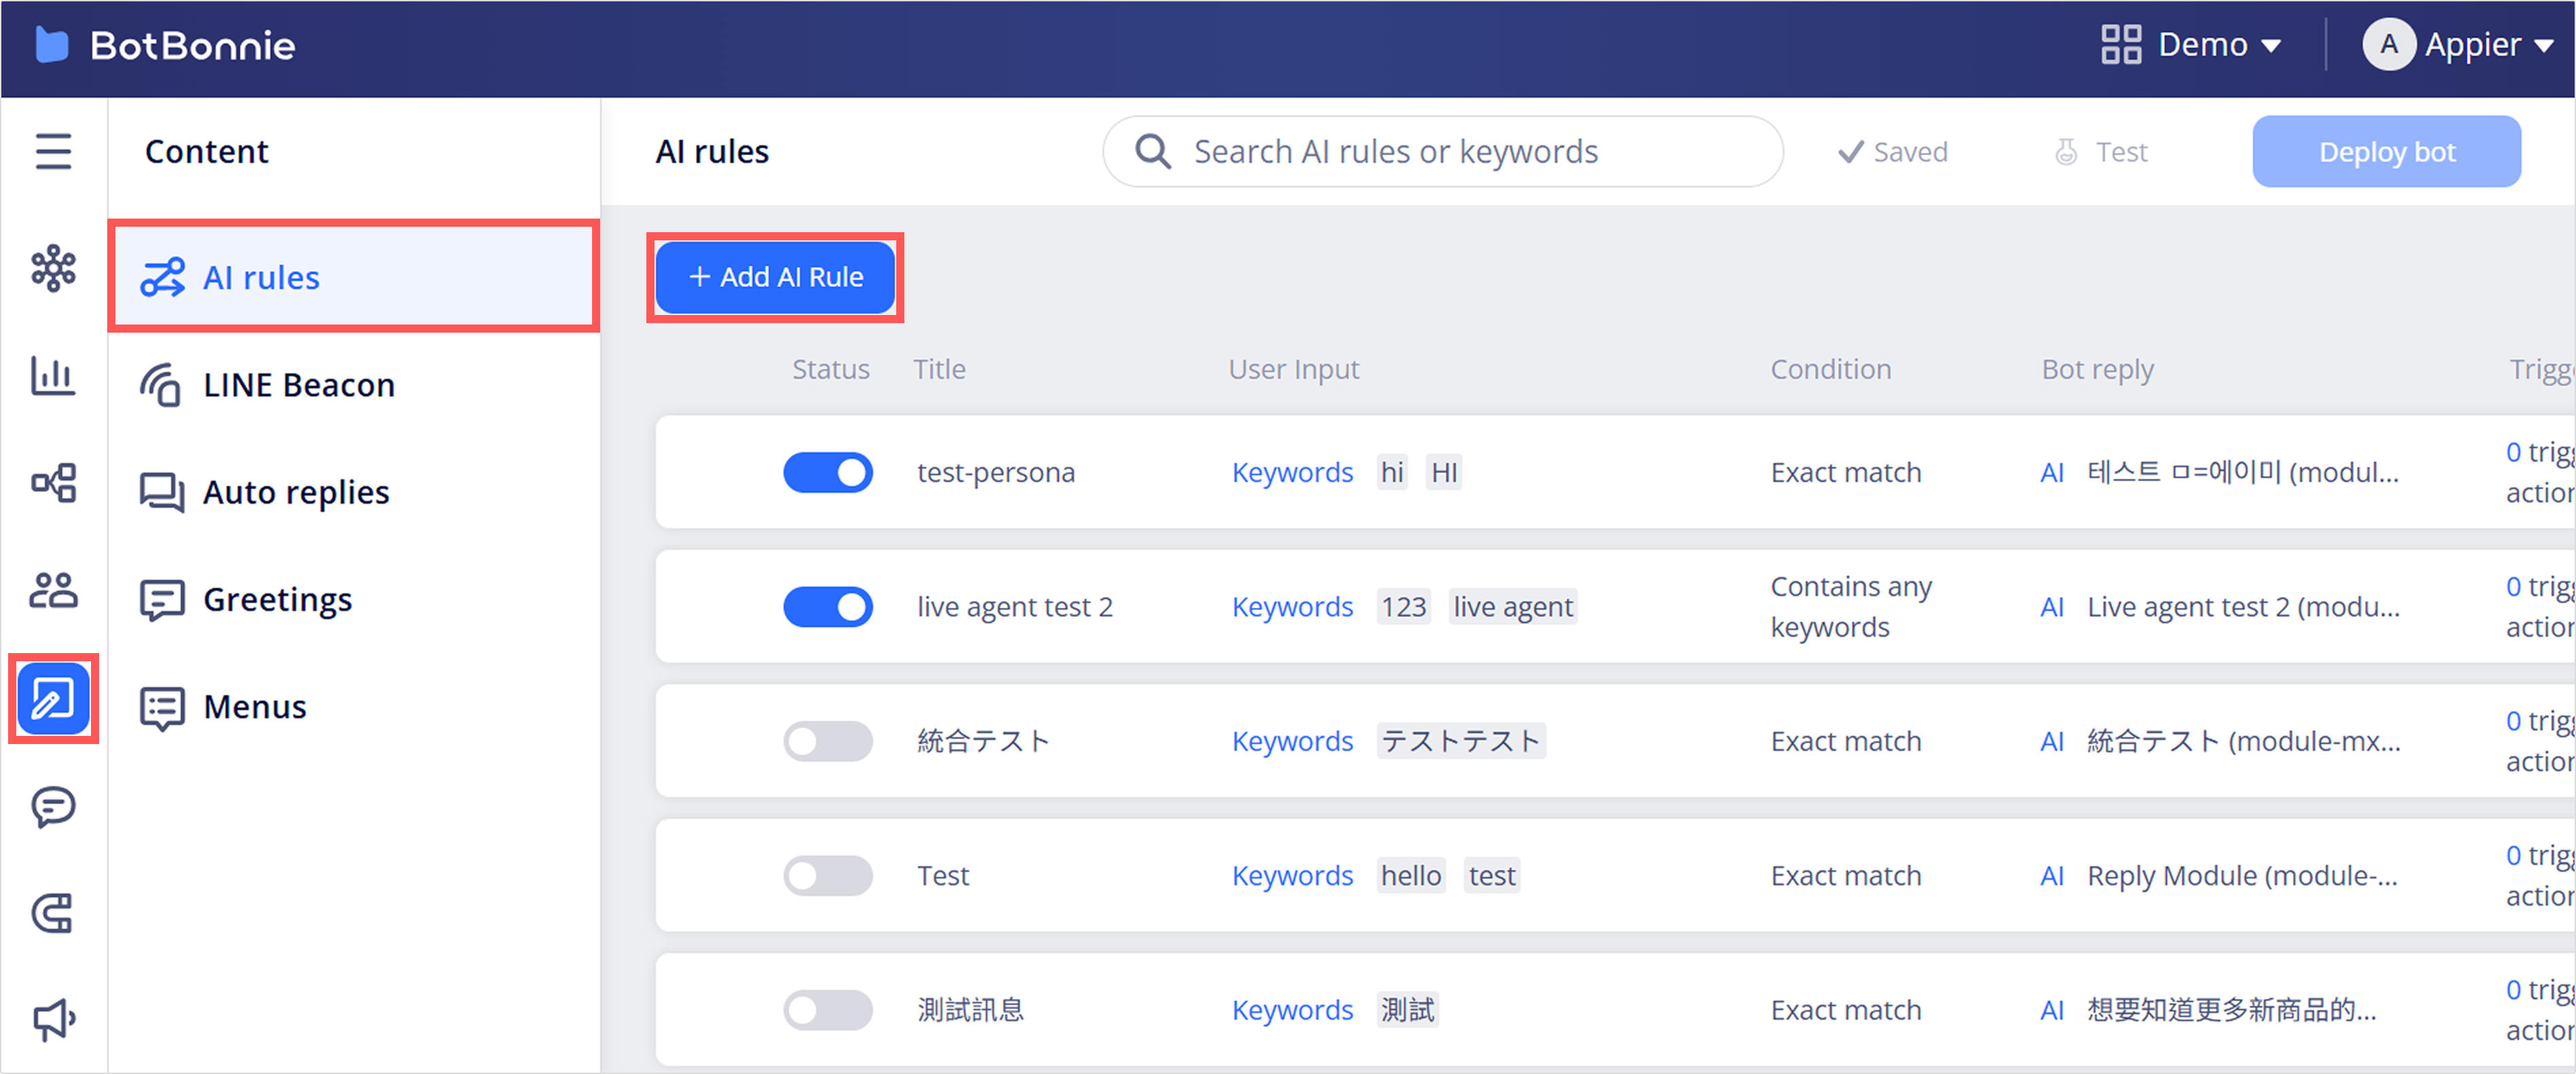Click the 'hello' keyword tag

tap(1410, 875)
